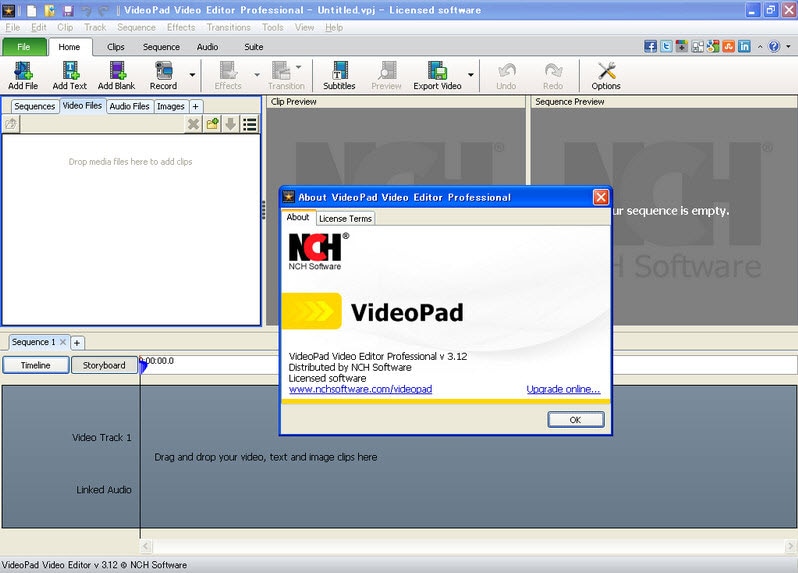The width and height of the screenshot is (798, 573).
Task: Close Sequence 1 tab with its X
Action: pyautogui.click(x=63, y=342)
